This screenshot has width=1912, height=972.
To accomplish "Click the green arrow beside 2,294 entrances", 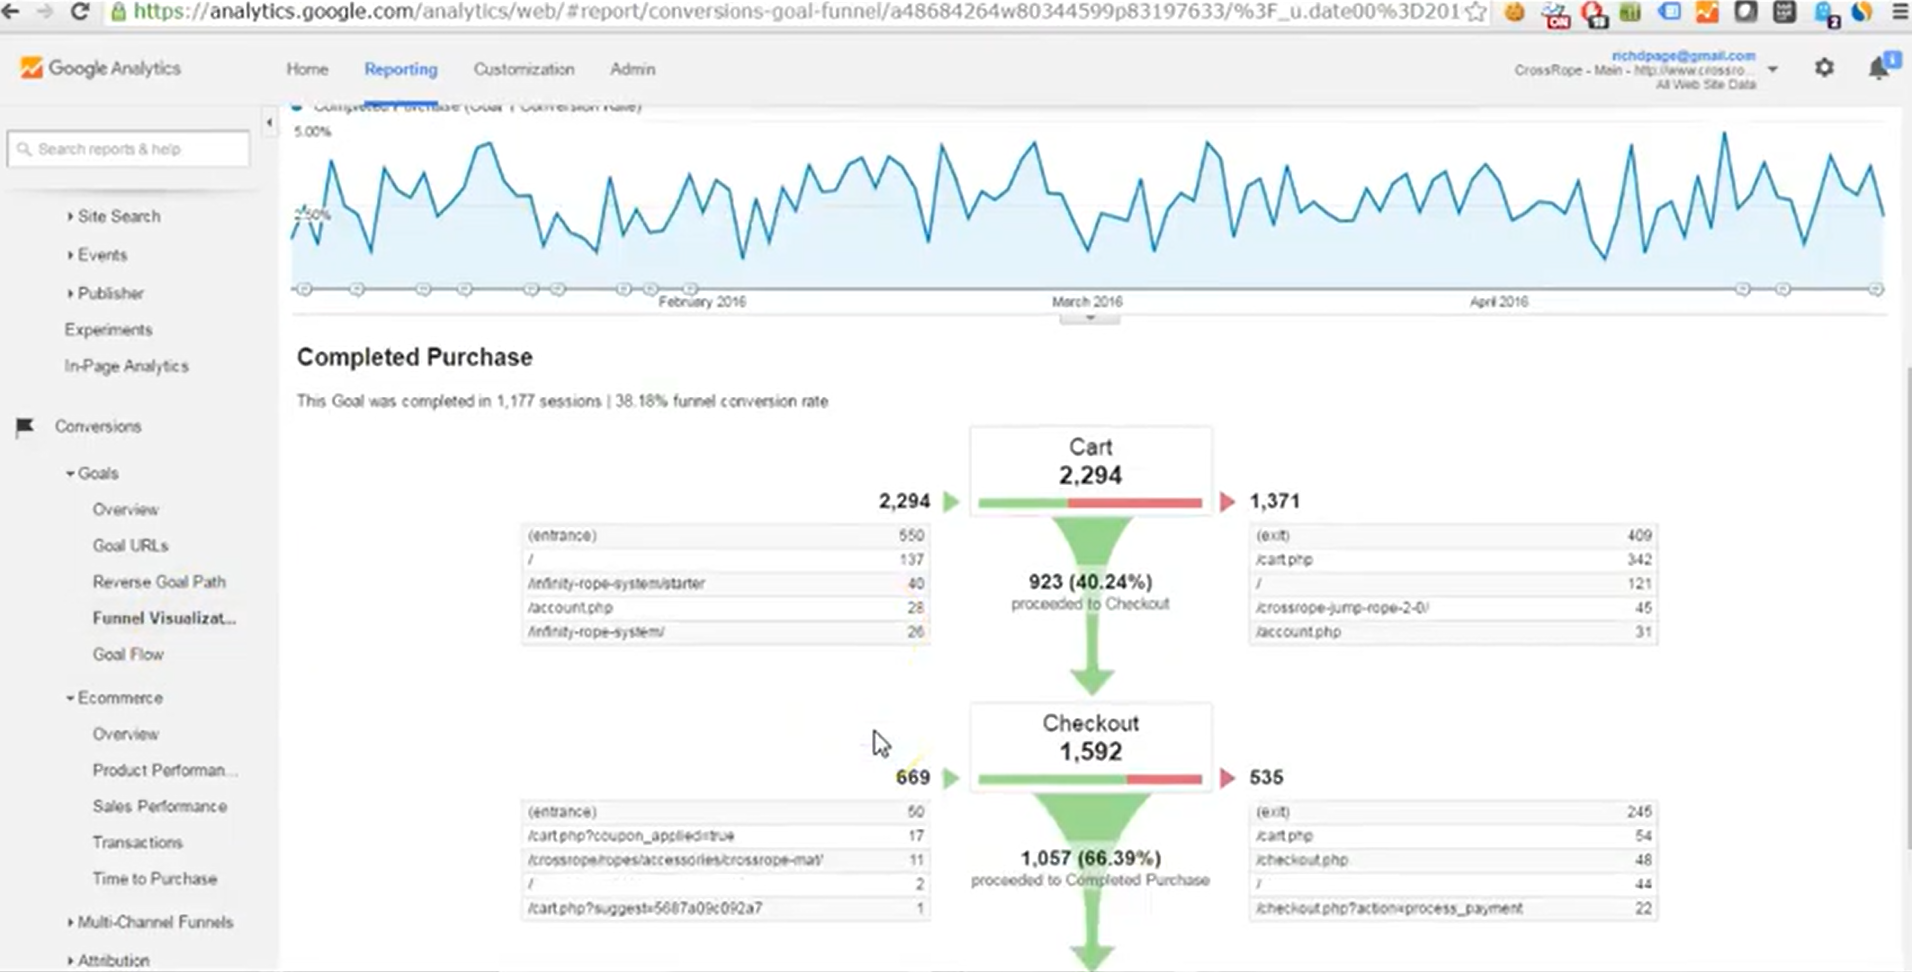I will 951,502.
